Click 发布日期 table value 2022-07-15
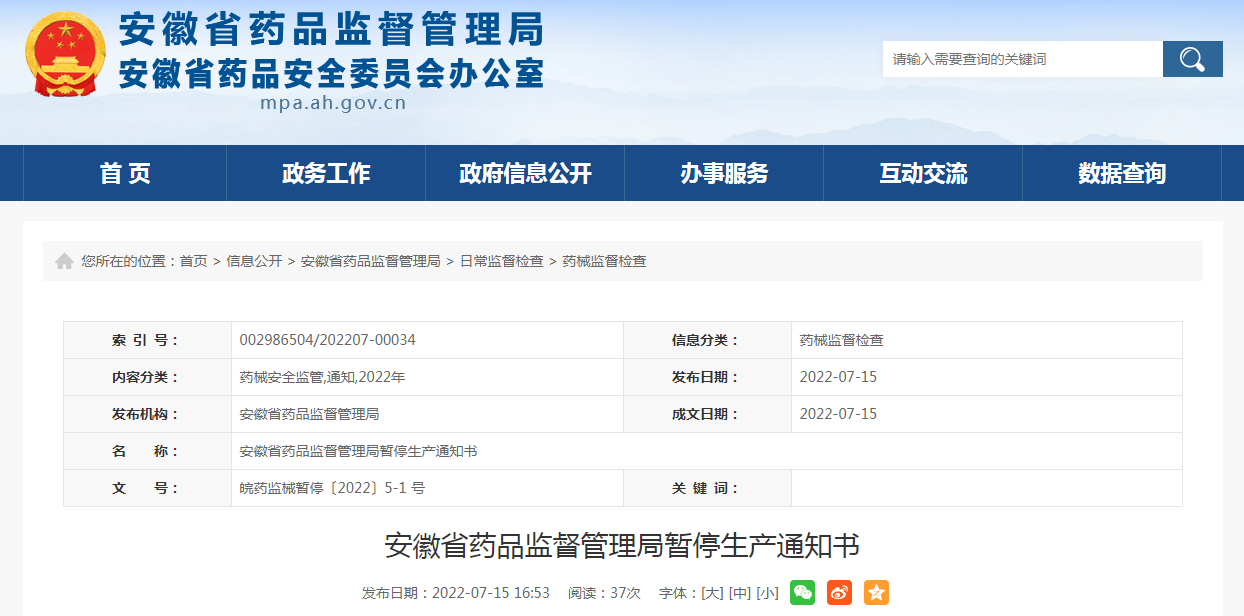The height and width of the screenshot is (616, 1244). click(838, 377)
